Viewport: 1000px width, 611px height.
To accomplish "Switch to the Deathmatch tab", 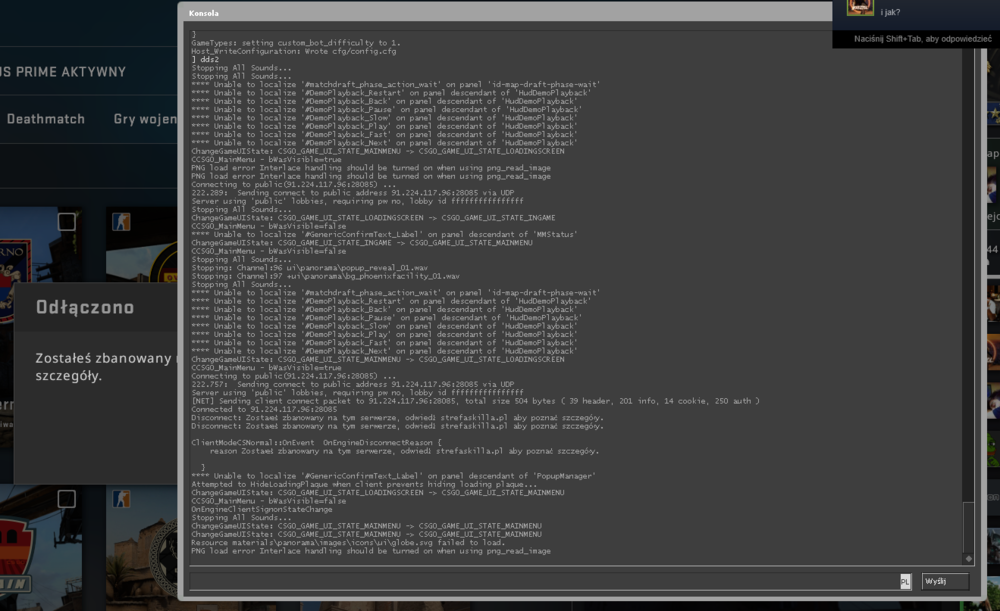I will (x=46, y=119).
